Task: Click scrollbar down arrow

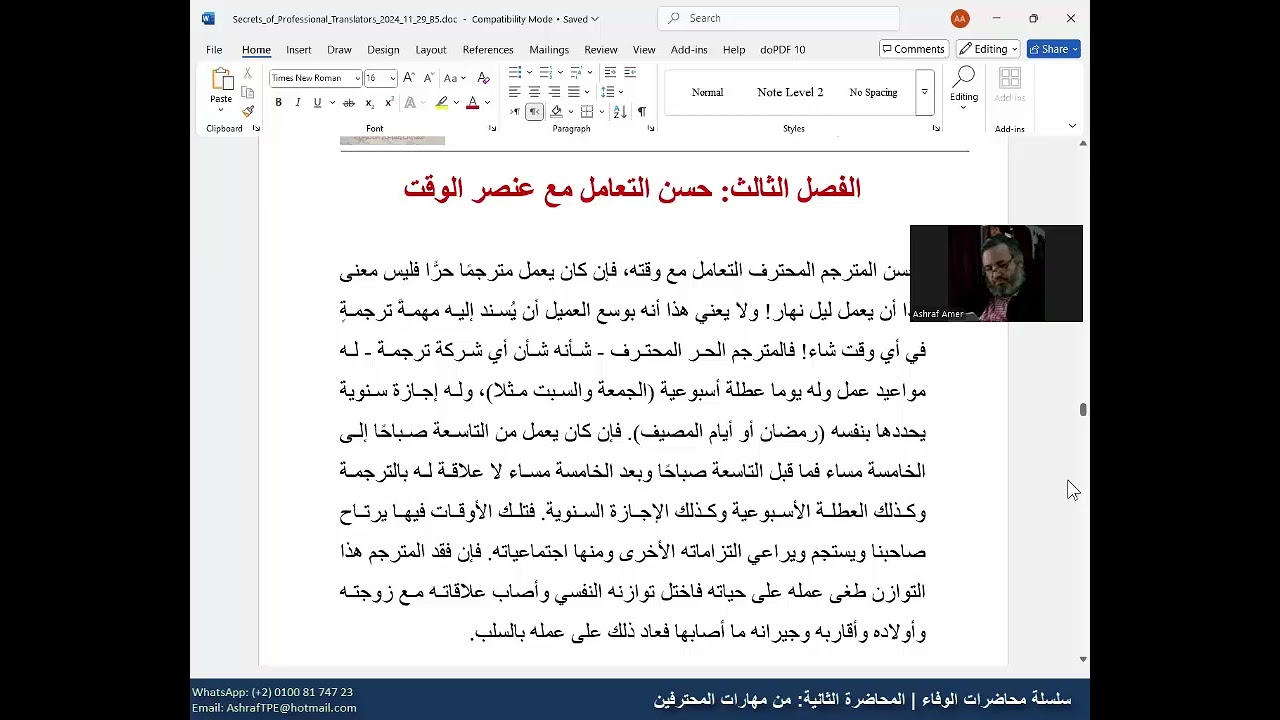Action: pos(1083,659)
